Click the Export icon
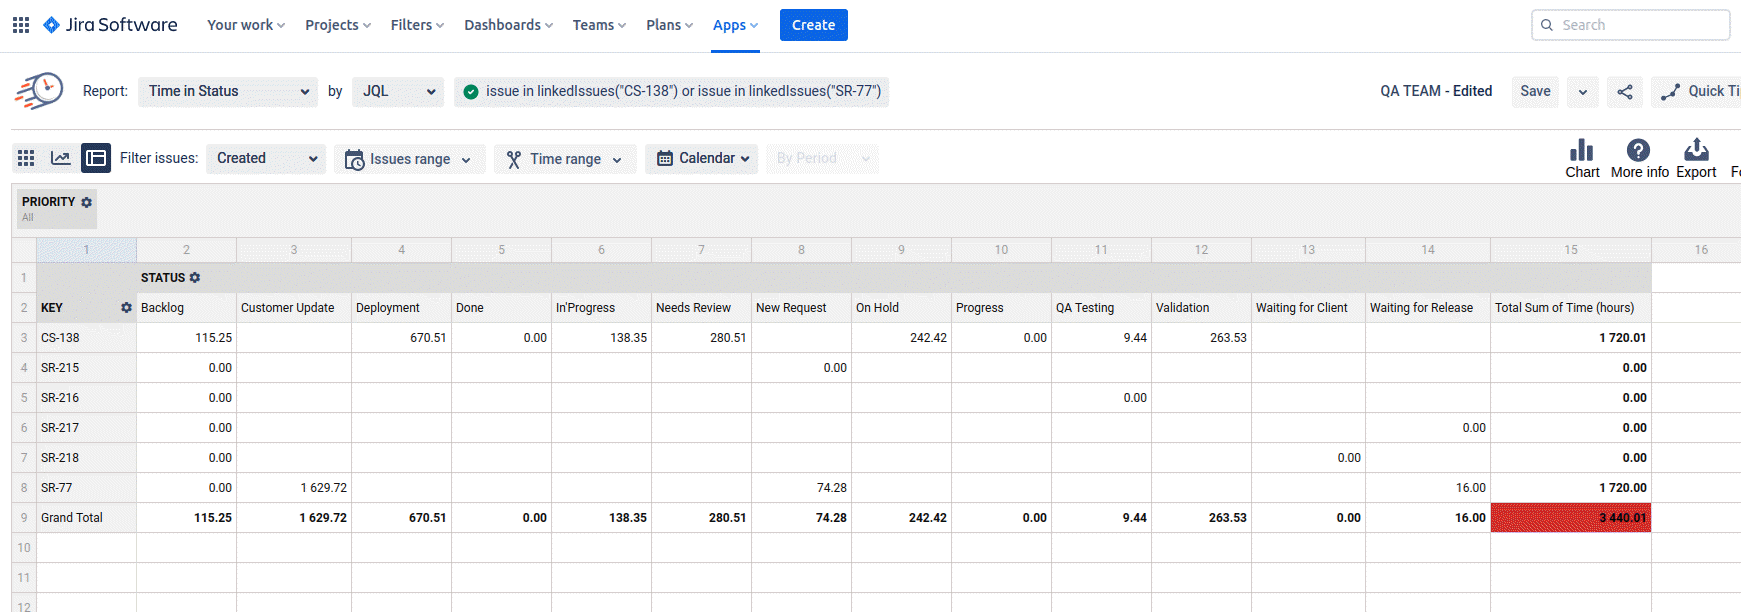Screen dimensions: 1741x612 tap(1696, 151)
